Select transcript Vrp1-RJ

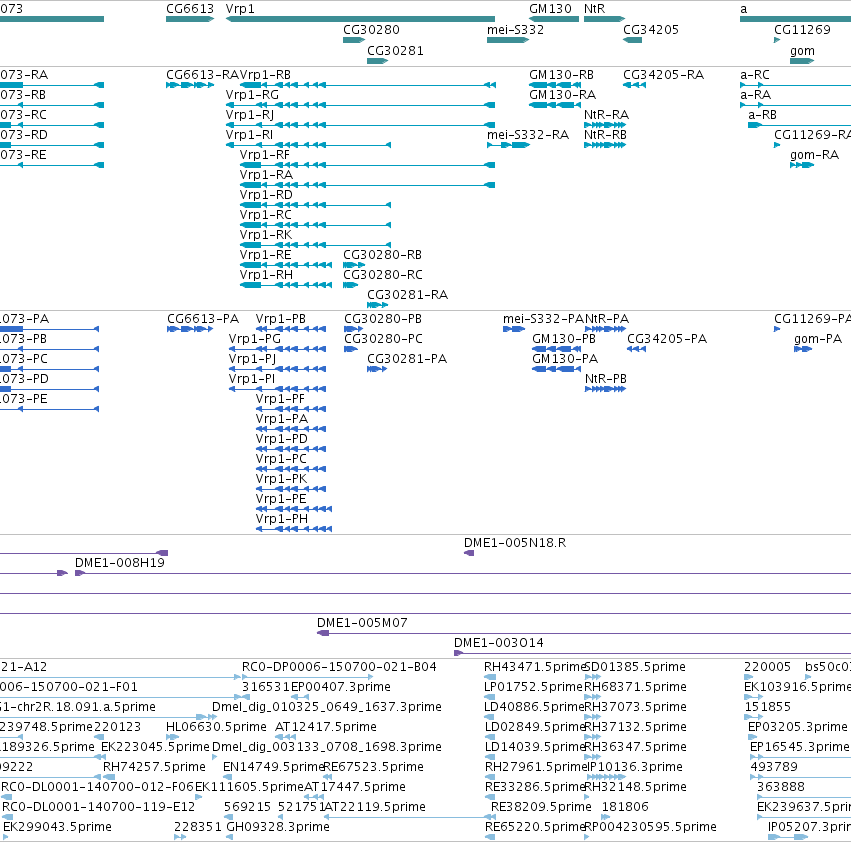[x=360, y=125]
